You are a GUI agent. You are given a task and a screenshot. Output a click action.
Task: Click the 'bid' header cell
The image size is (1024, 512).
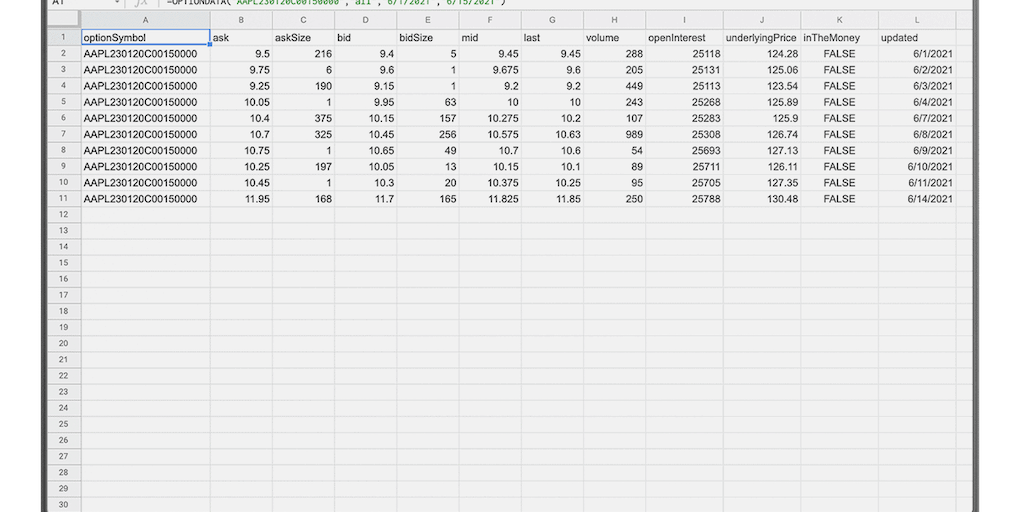[366, 38]
